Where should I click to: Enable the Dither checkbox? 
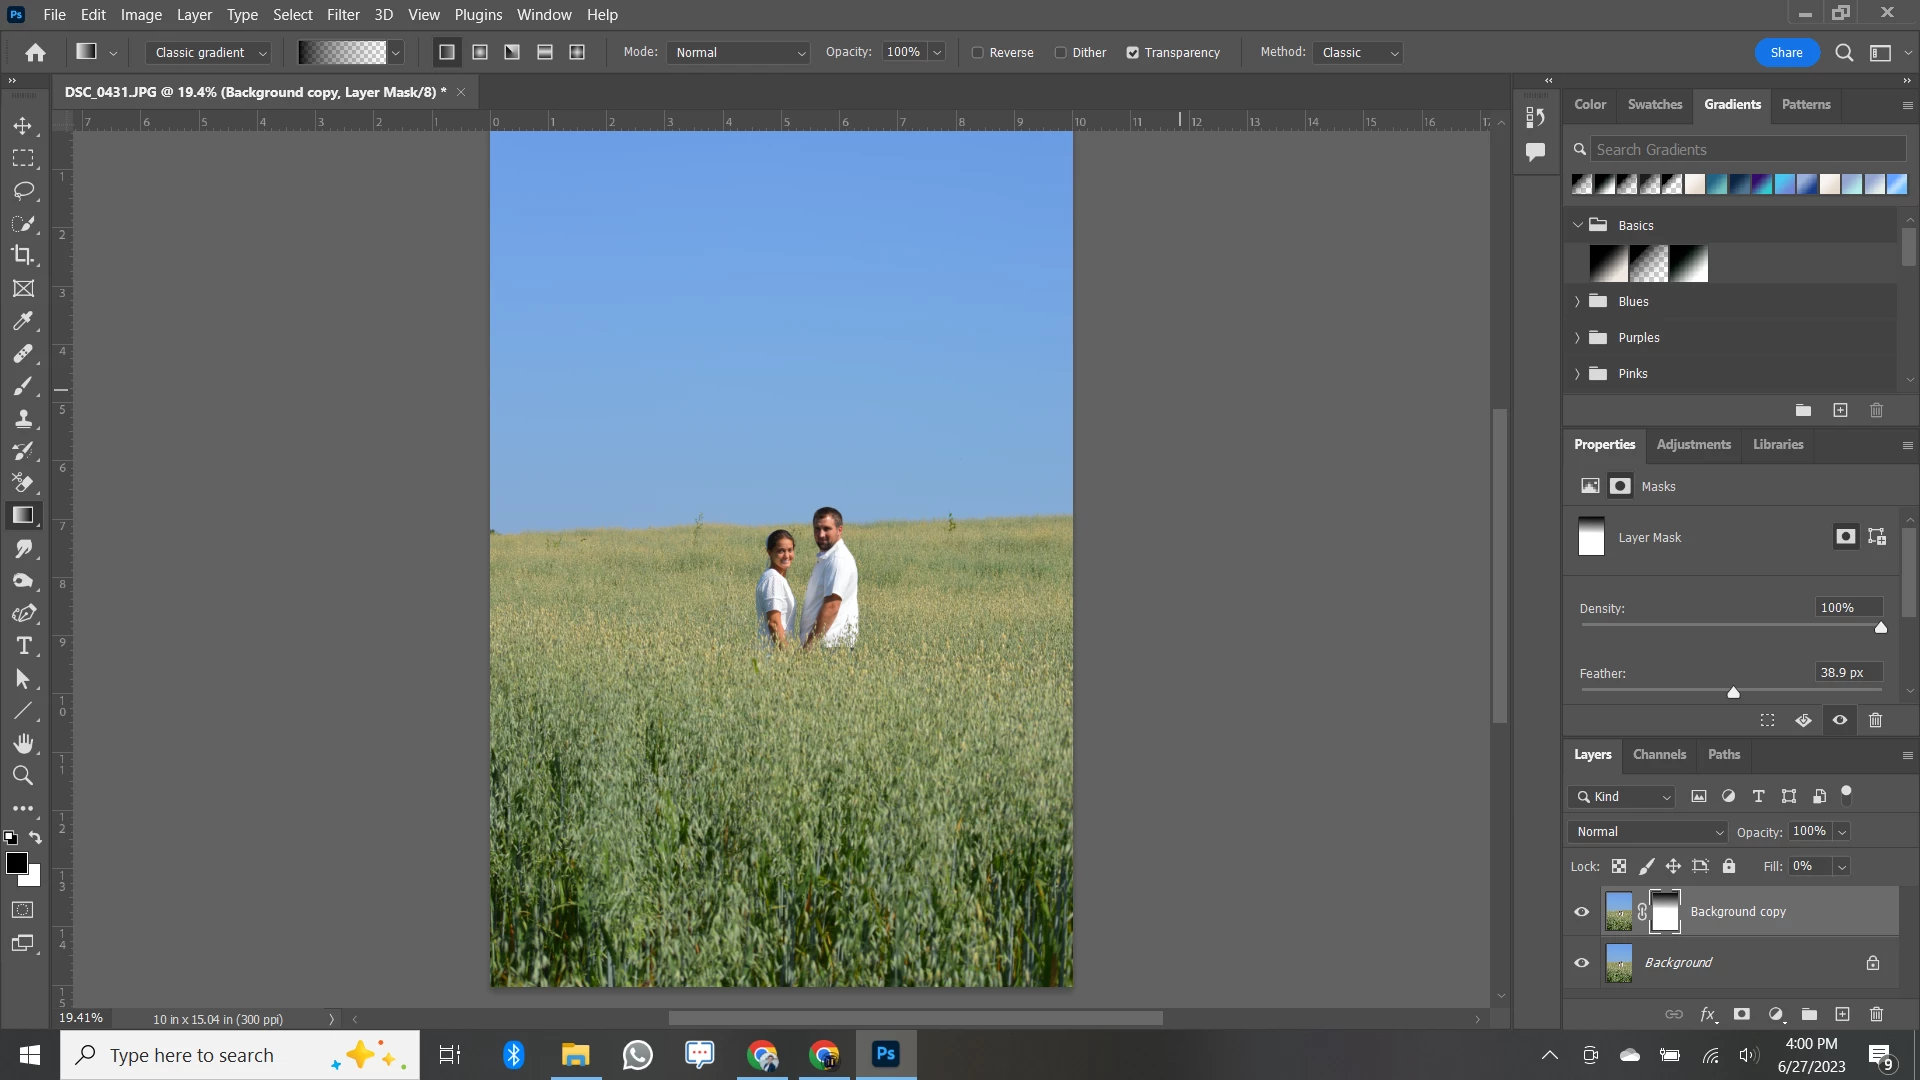tap(1061, 53)
